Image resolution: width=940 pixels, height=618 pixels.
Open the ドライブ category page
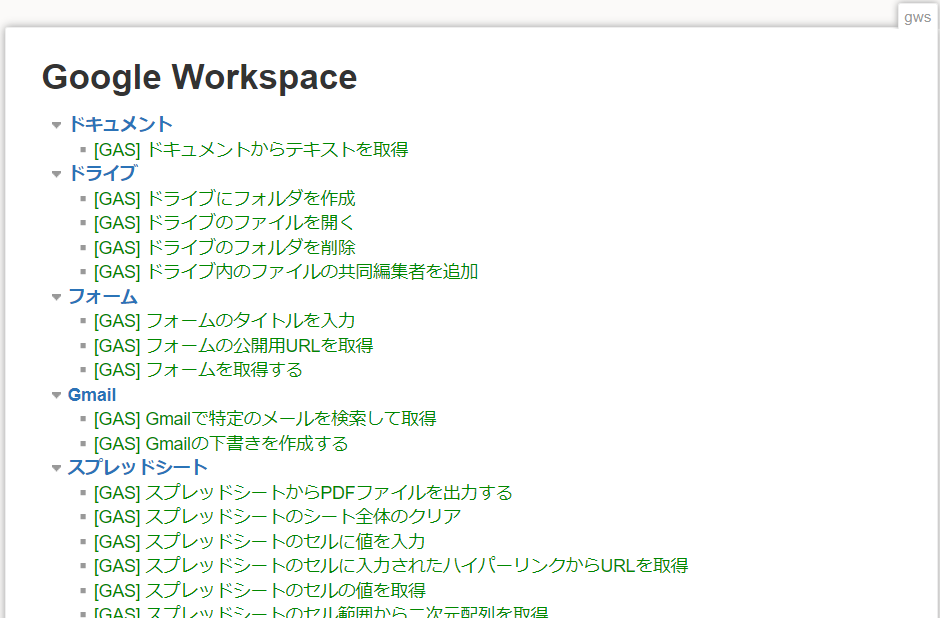click(102, 173)
